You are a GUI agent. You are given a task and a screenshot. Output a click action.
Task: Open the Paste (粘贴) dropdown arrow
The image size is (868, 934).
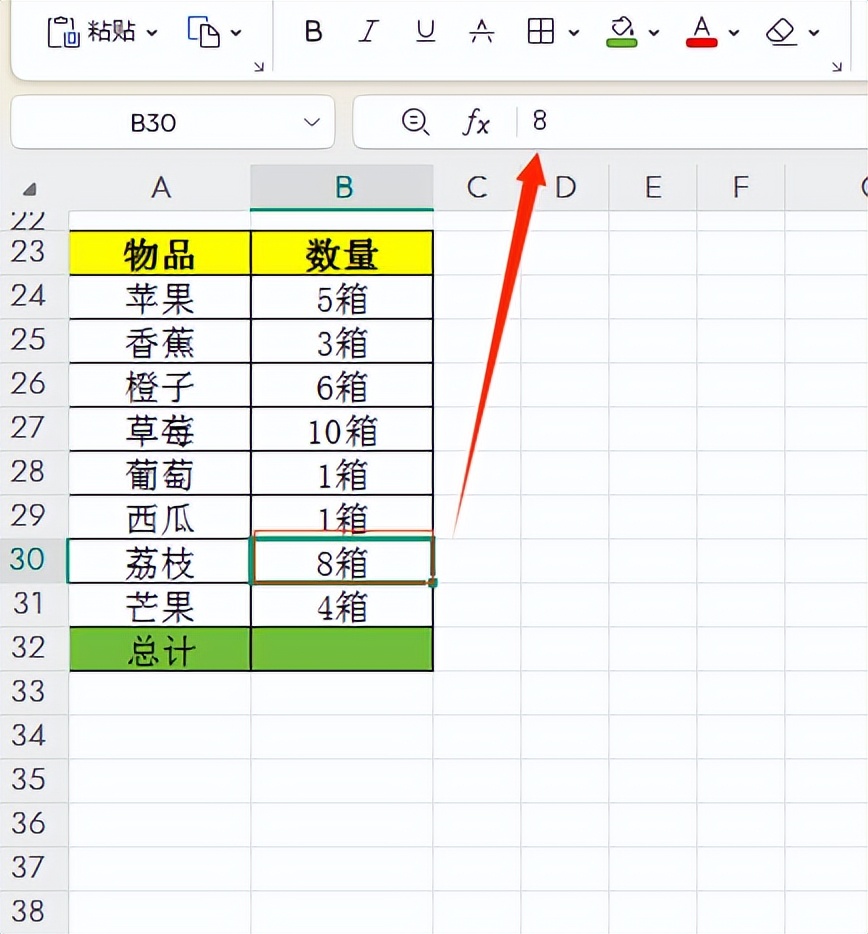pos(152,33)
